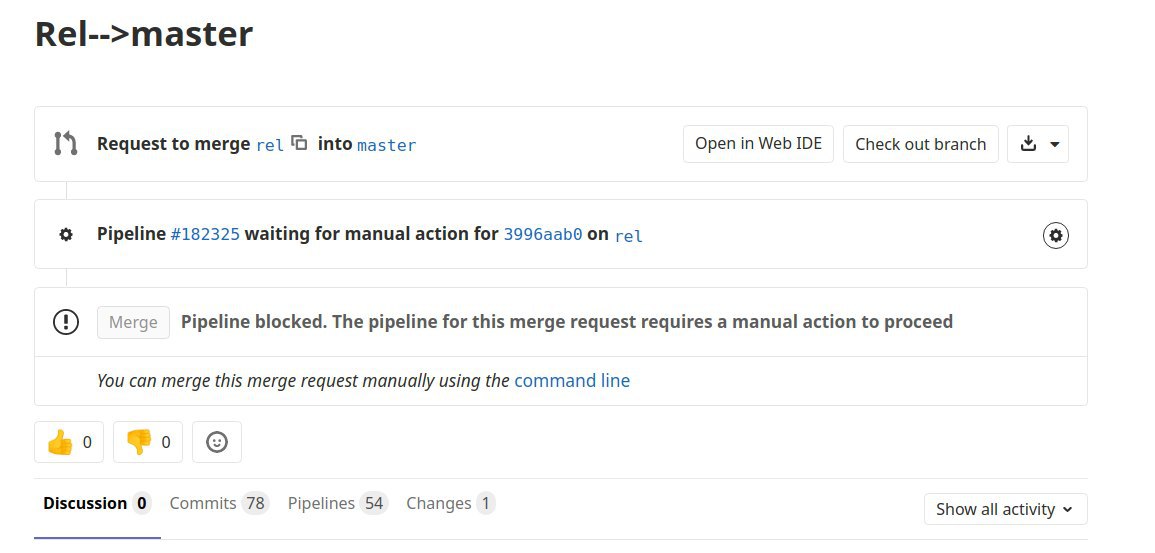Viewport: 1155px width, 553px height.
Task: Click the download icon button
Action: pyautogui.click(x=1028, y=144)
